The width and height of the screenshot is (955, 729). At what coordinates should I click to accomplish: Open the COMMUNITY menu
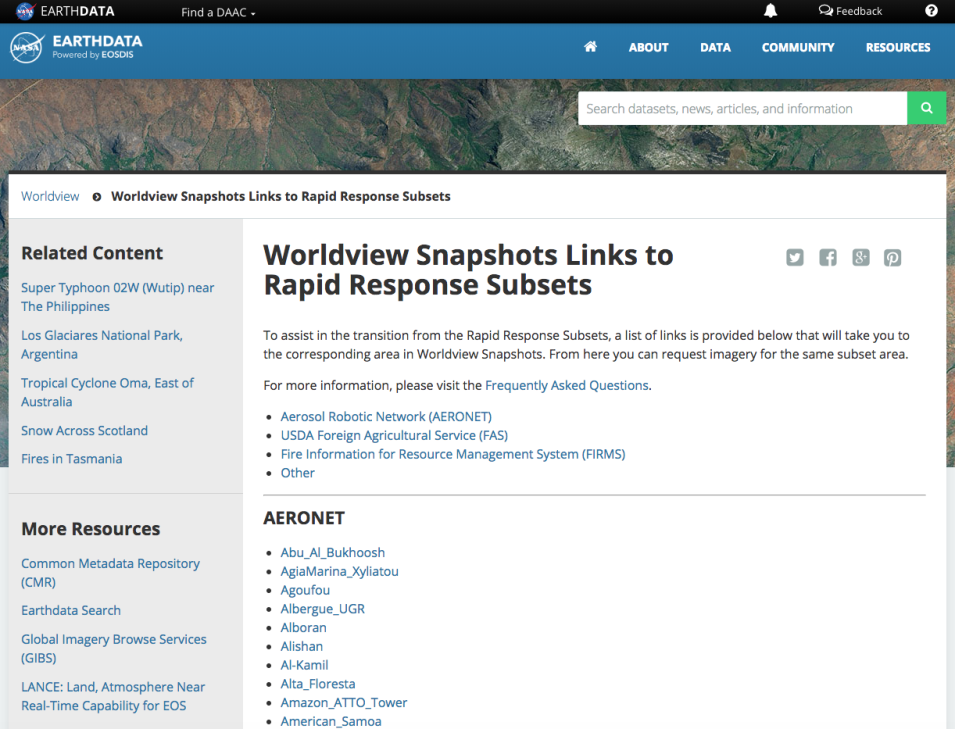click(x=798, y=48)
